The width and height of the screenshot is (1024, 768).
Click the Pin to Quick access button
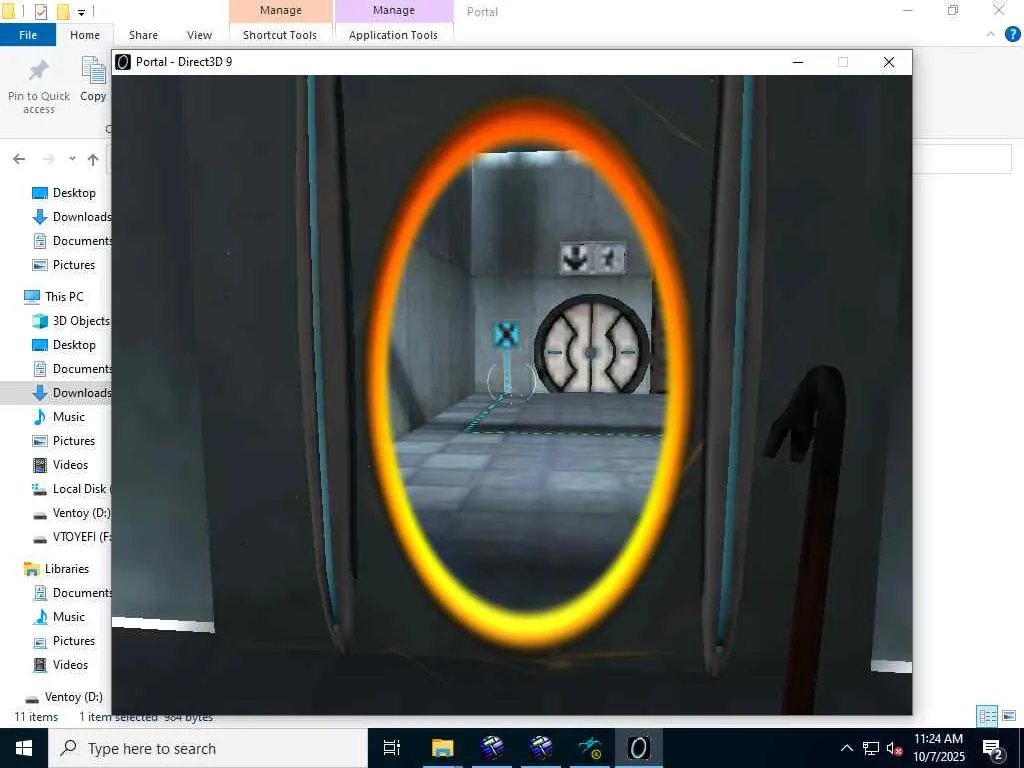click(x=39, y=87)
